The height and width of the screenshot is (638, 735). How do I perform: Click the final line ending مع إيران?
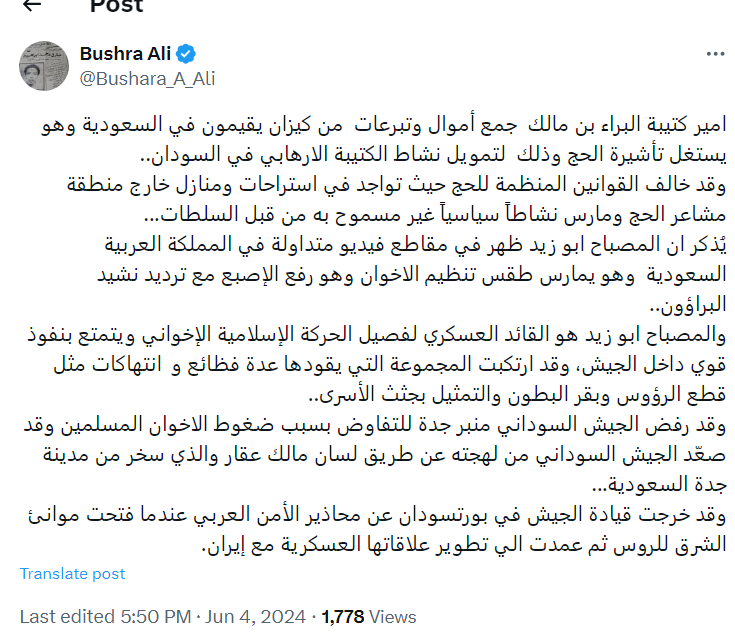tap(464, 545)
